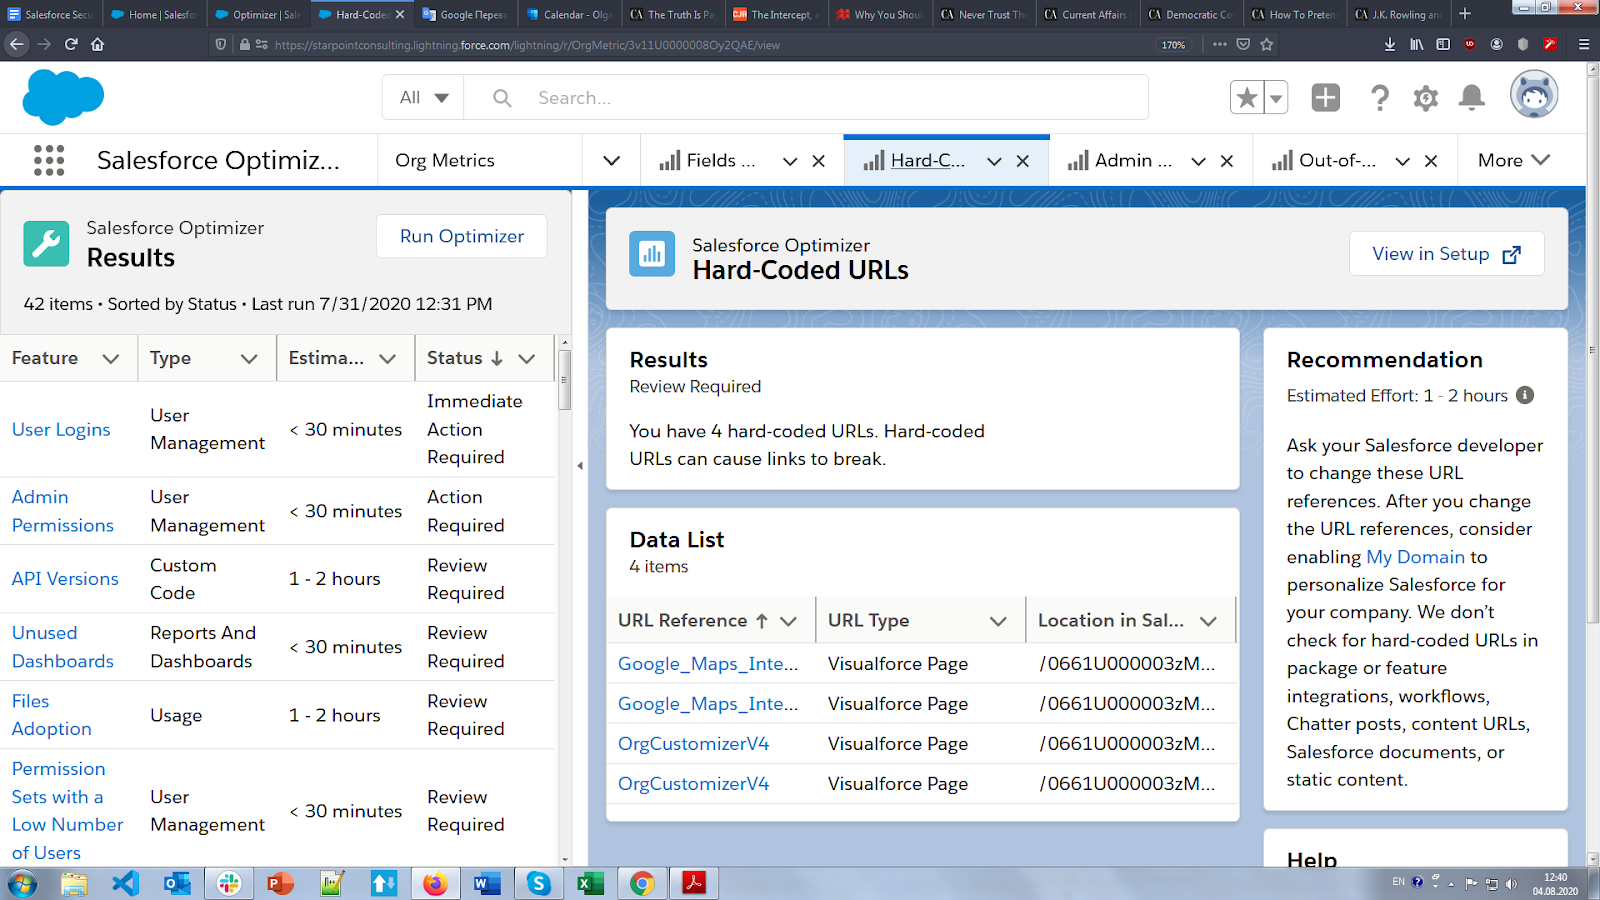Click the info icon beside Estimated Effort
The image size is (1600, 900).
pos(1525,395)
